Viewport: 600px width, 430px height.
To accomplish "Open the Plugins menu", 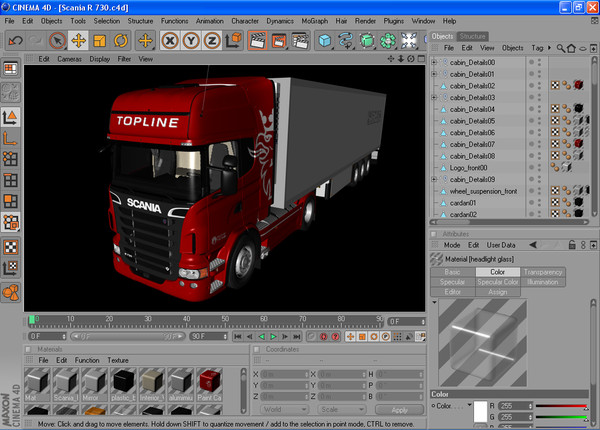I will 393,21.
